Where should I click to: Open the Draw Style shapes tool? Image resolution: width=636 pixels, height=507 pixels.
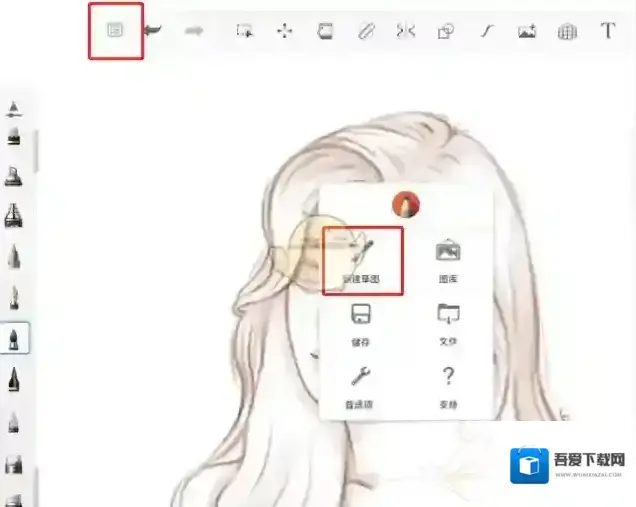click(x=446, y=31)
